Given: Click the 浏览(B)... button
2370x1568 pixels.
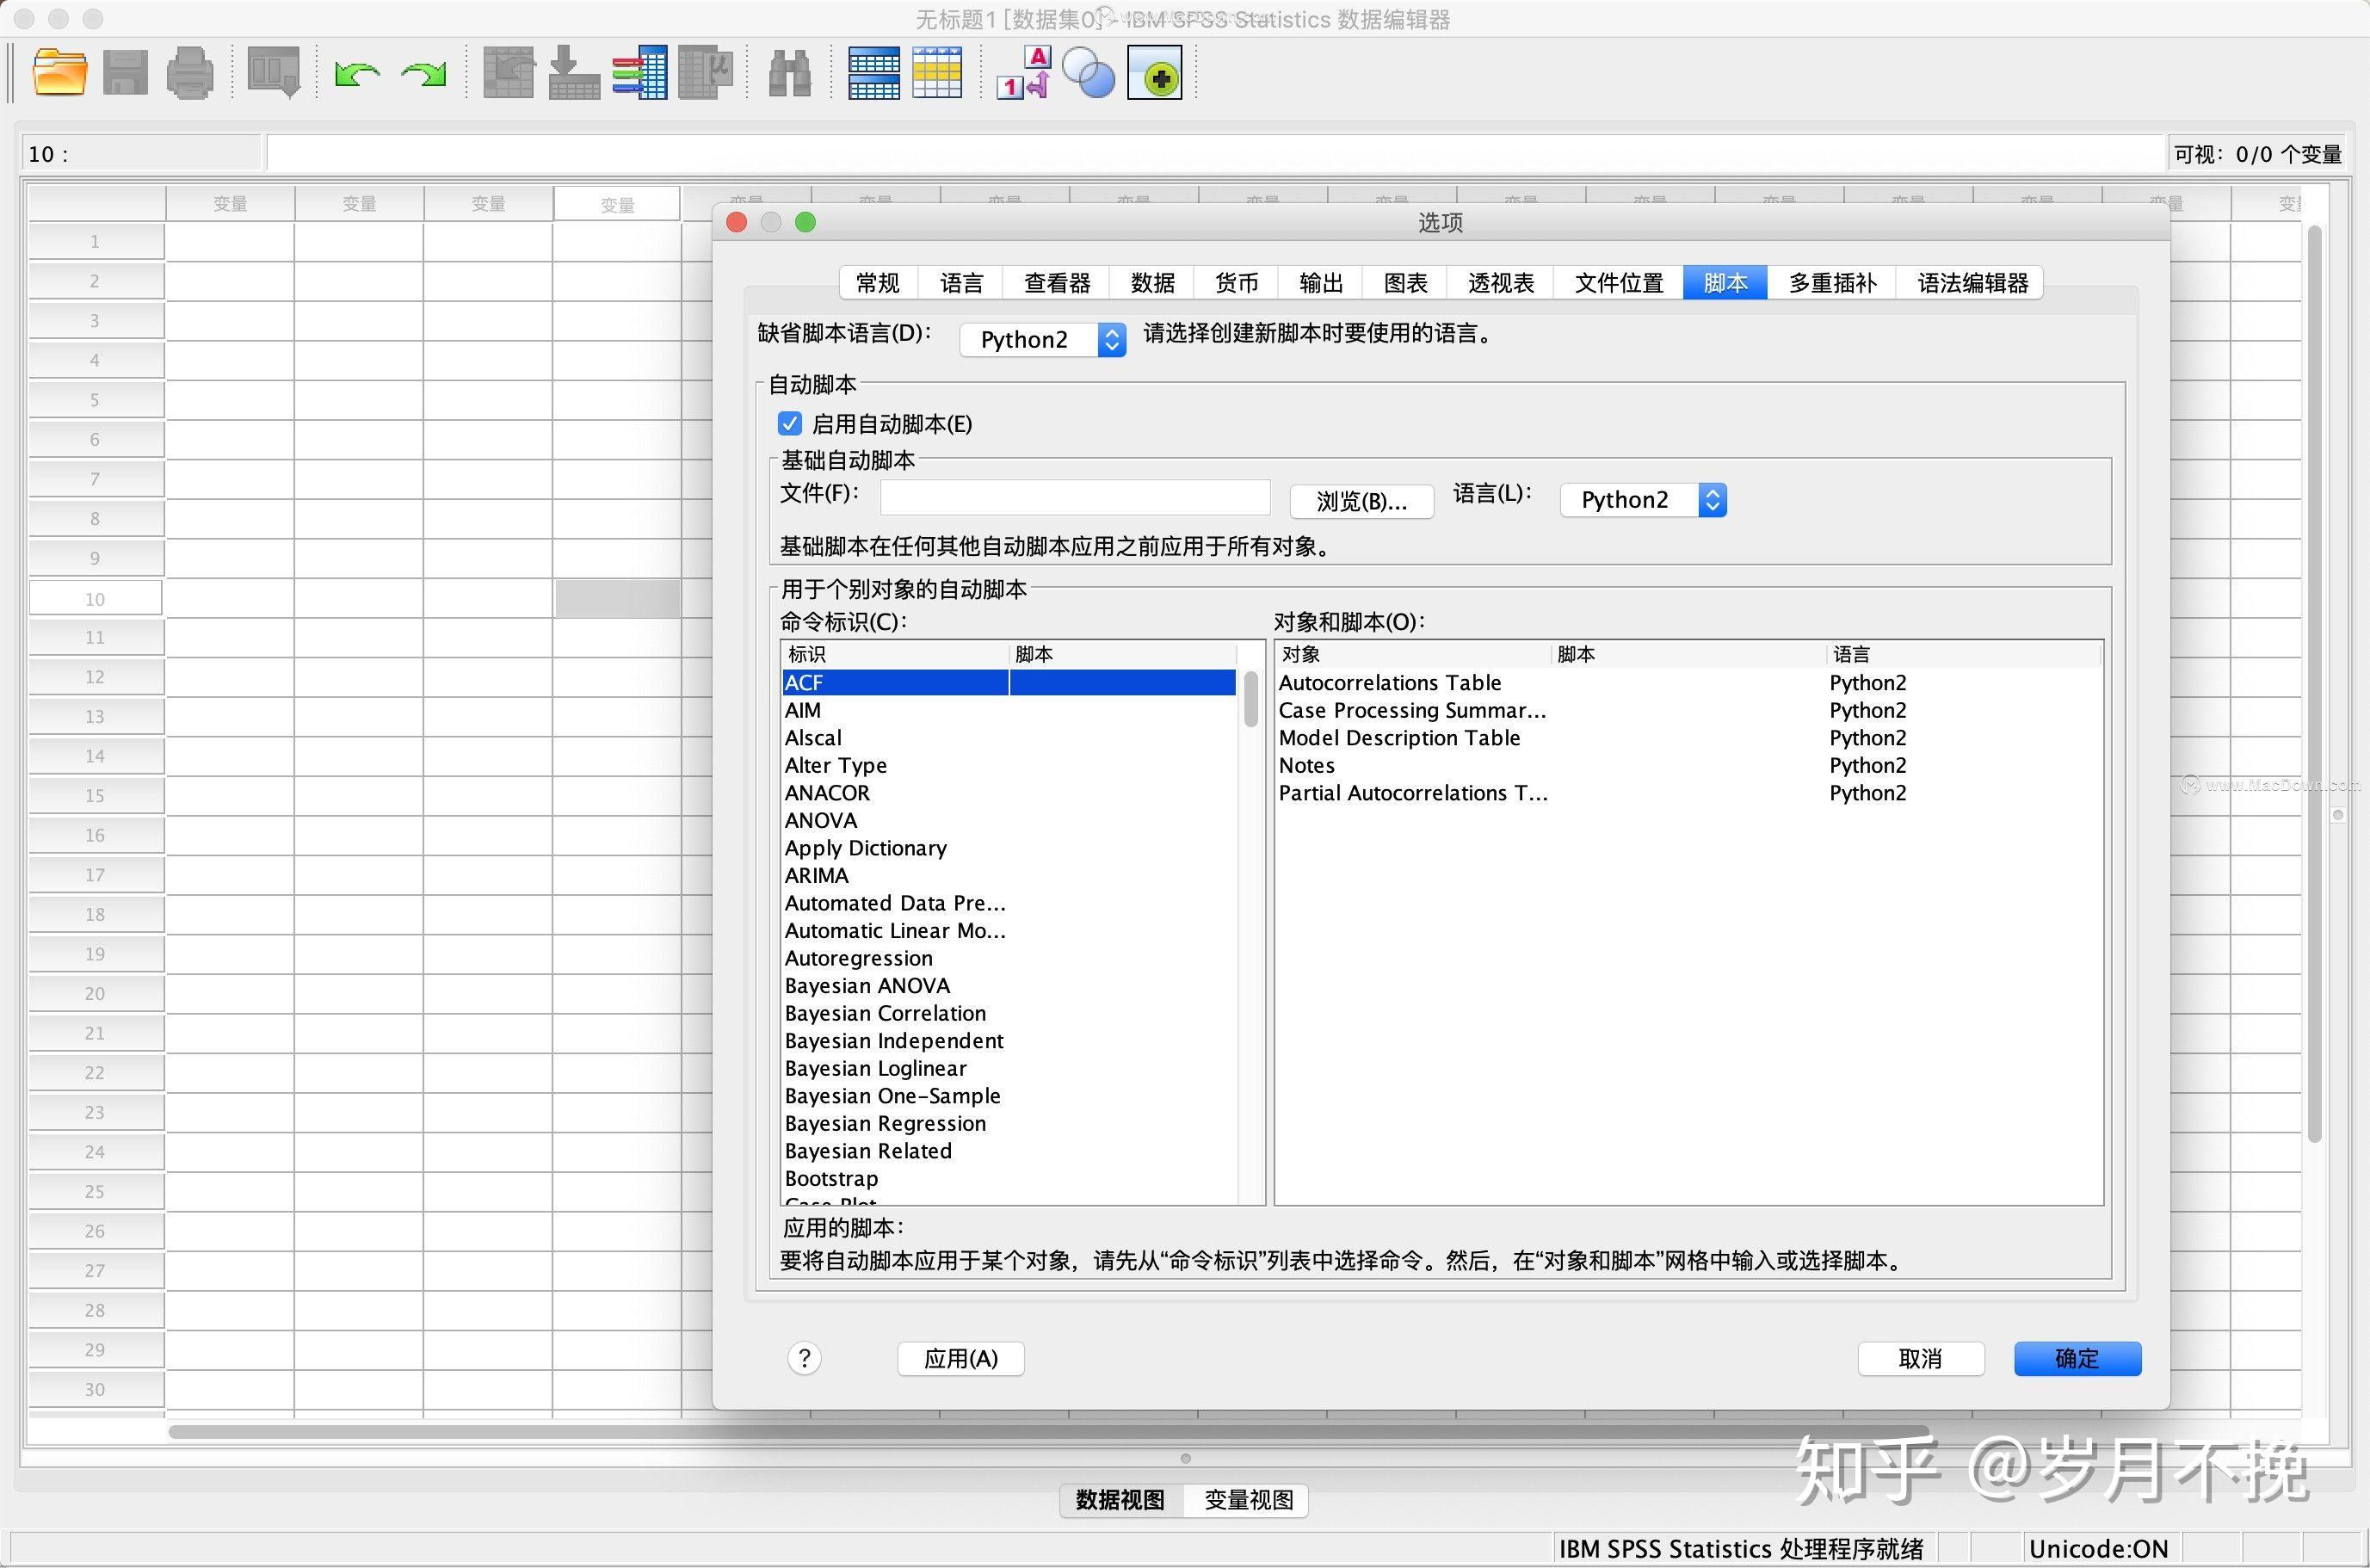Looking at the screenshot, I should click(1361, 501).
